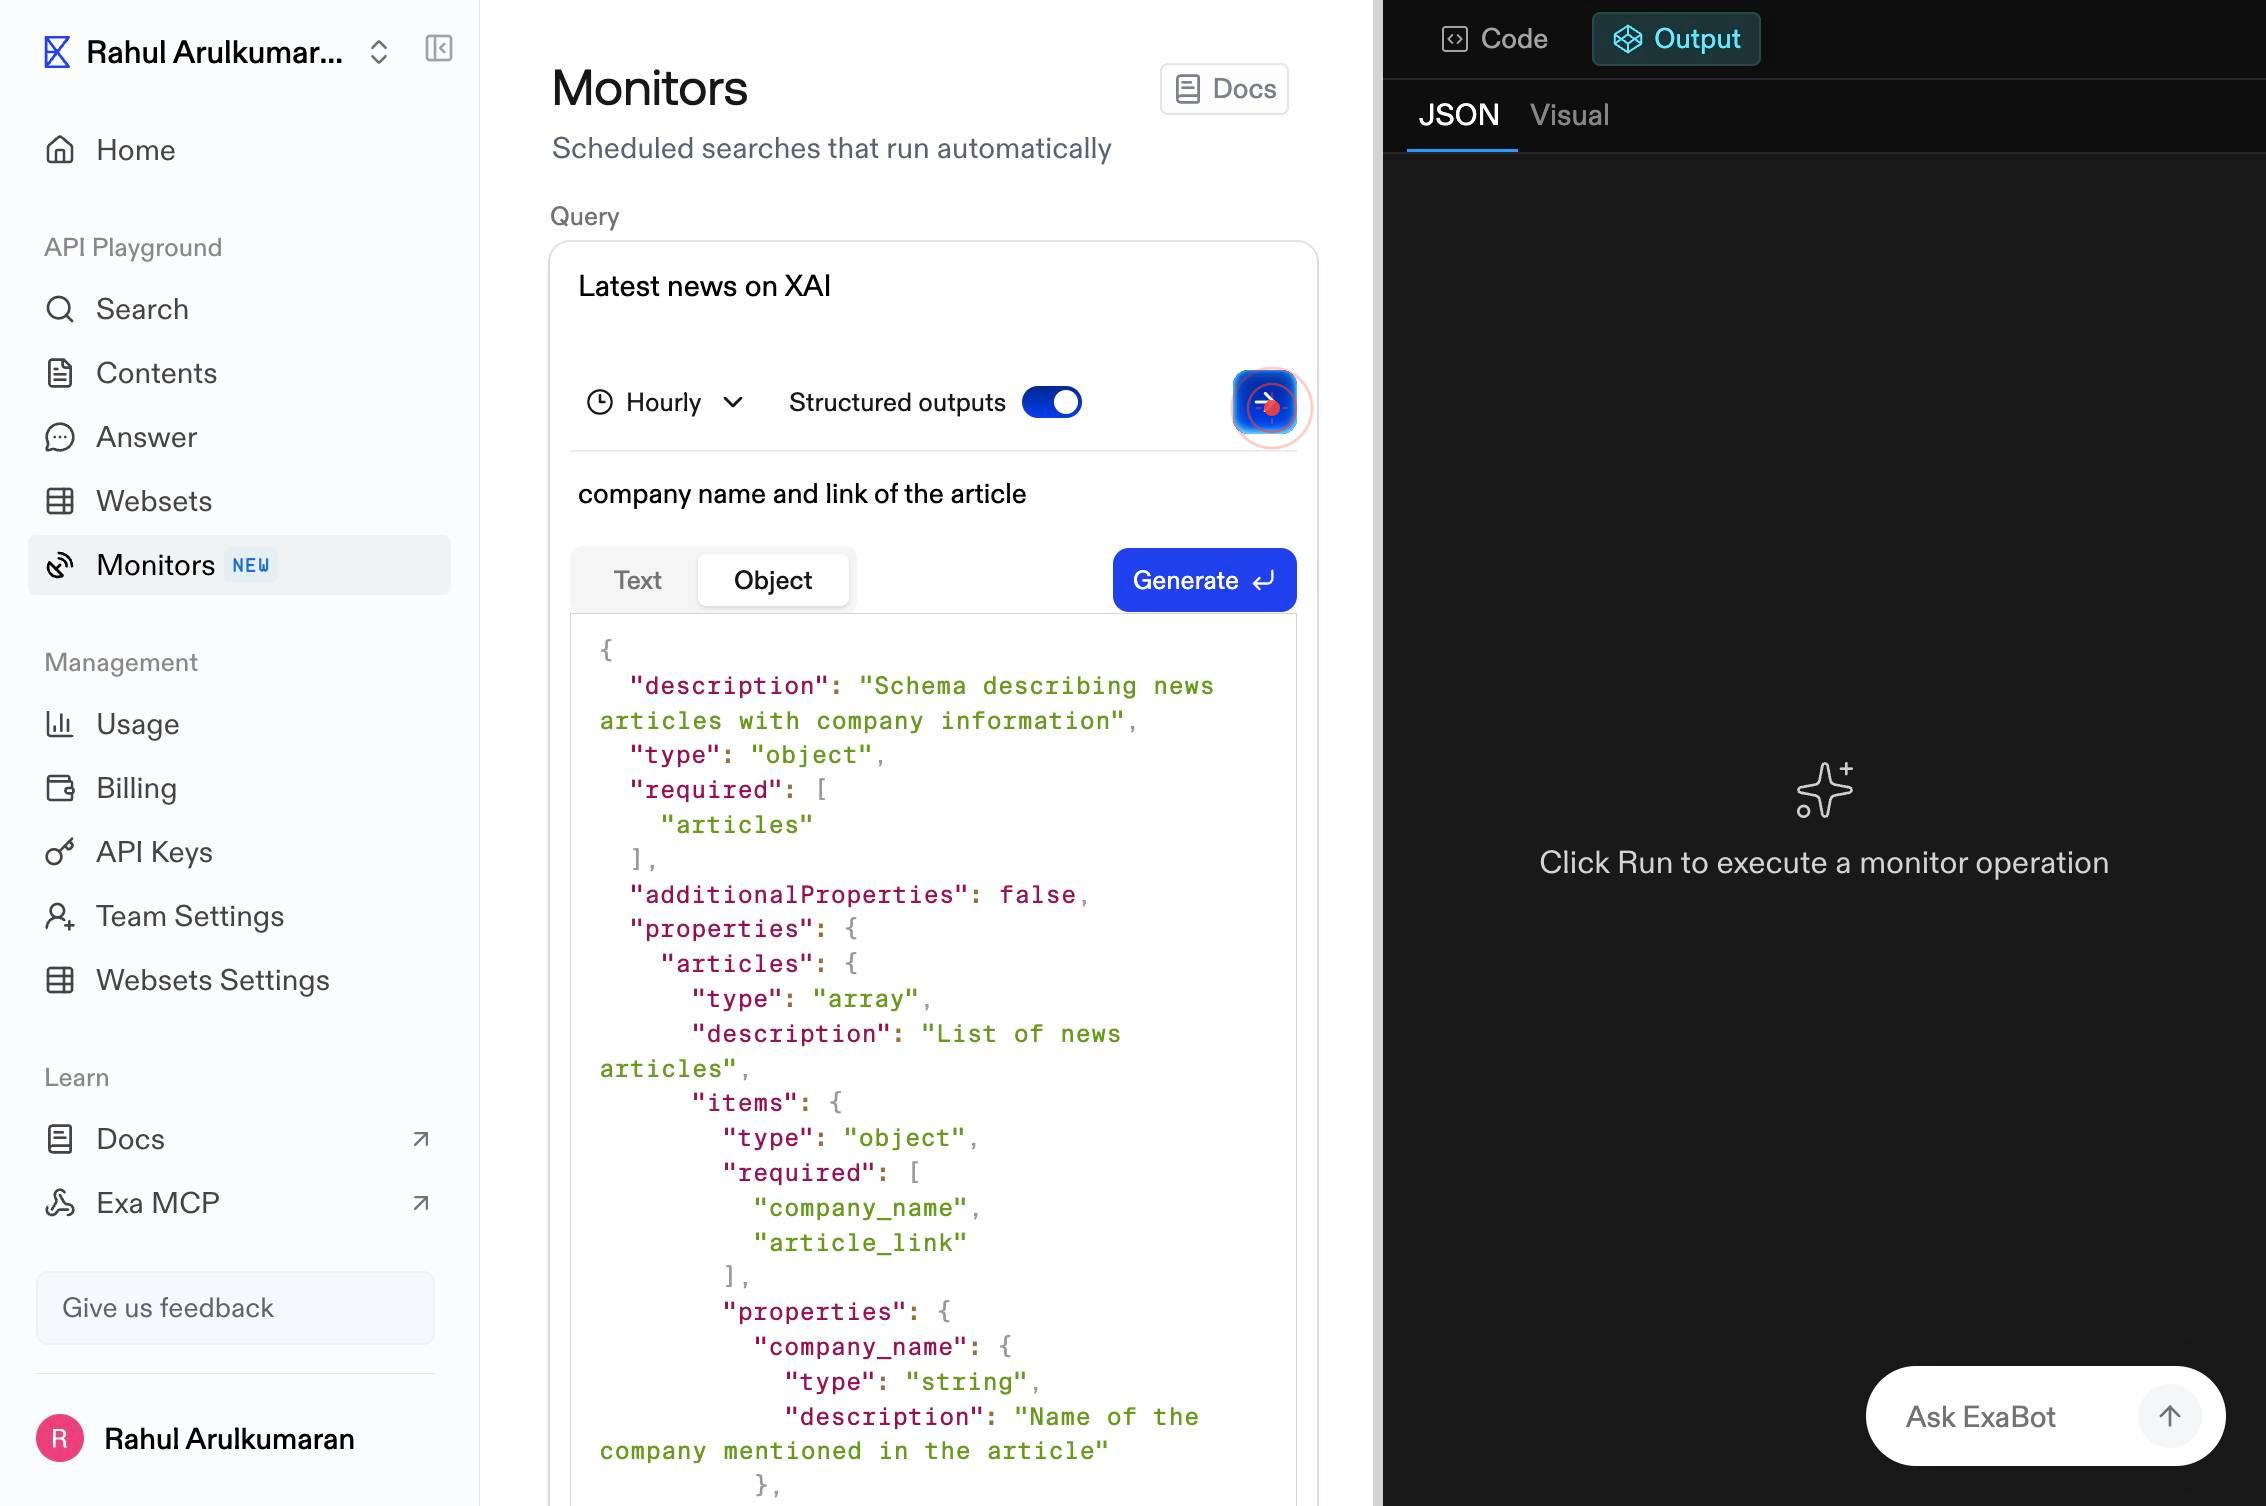This screenshot has height=1506, width=2266.
Task: Select the Object schema tab
Action: click(773, 580)
